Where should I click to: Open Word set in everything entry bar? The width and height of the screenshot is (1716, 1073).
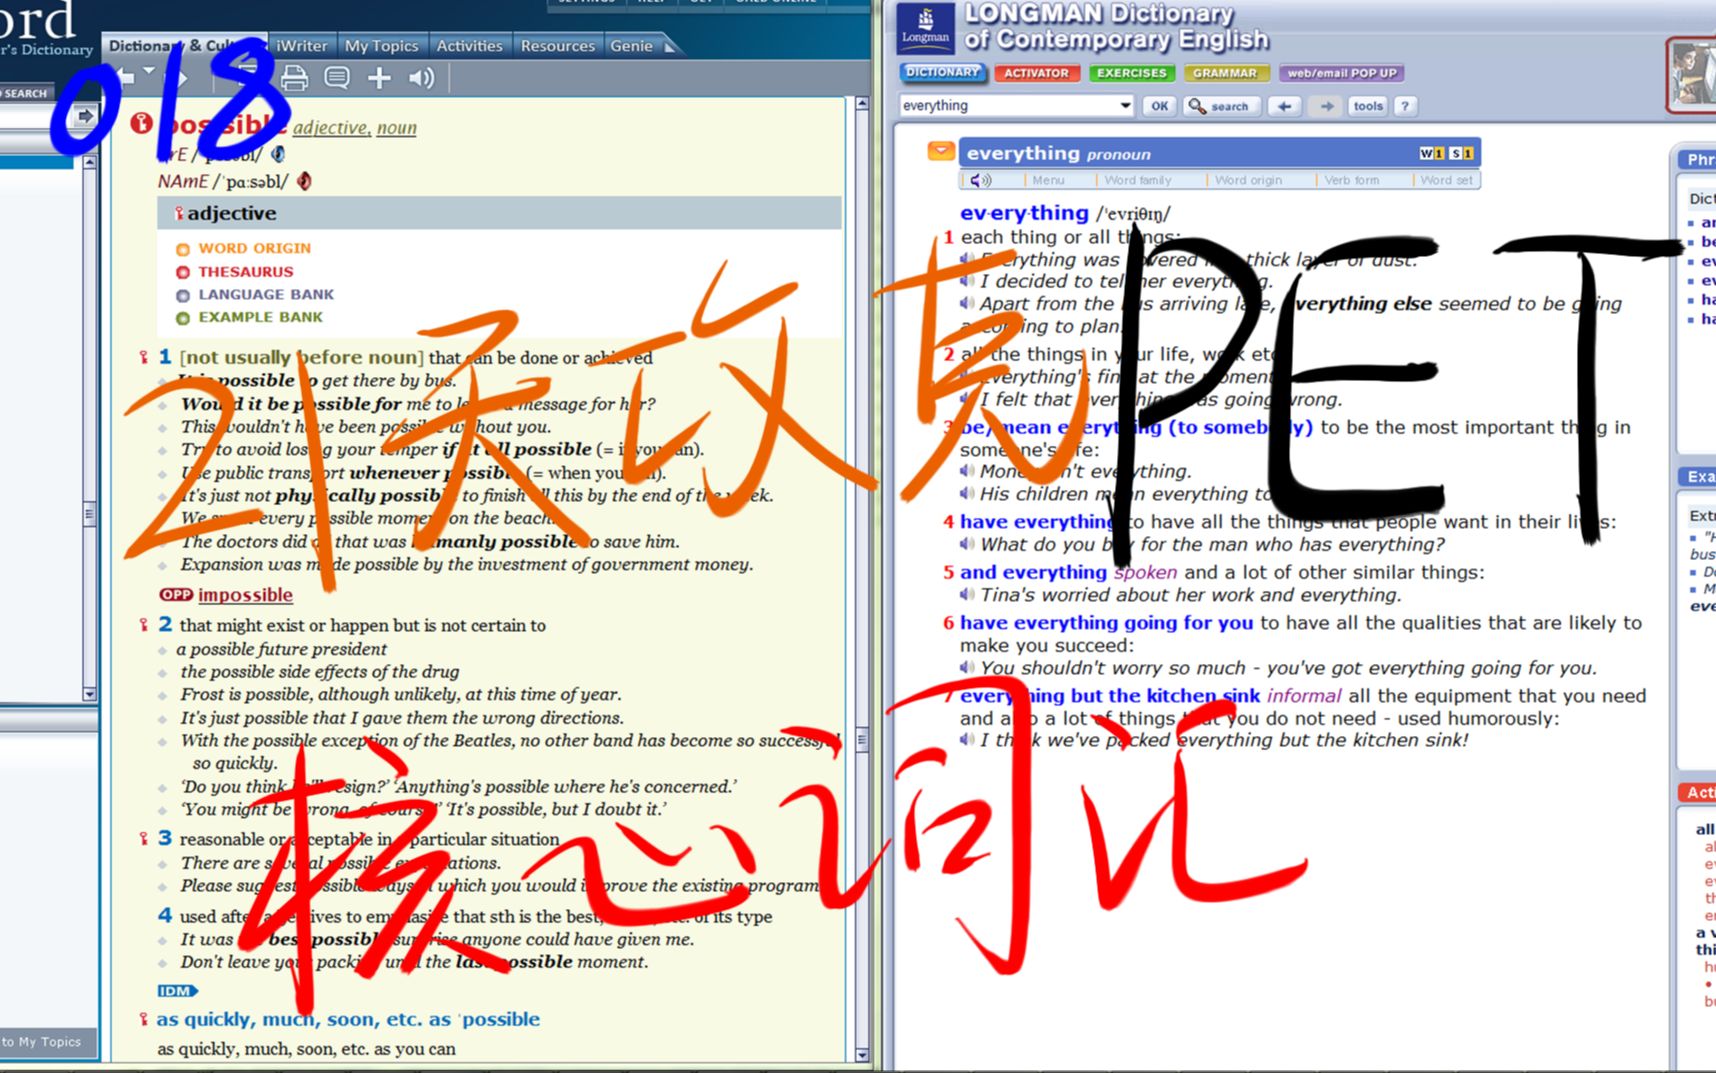tap(1446, 180)
